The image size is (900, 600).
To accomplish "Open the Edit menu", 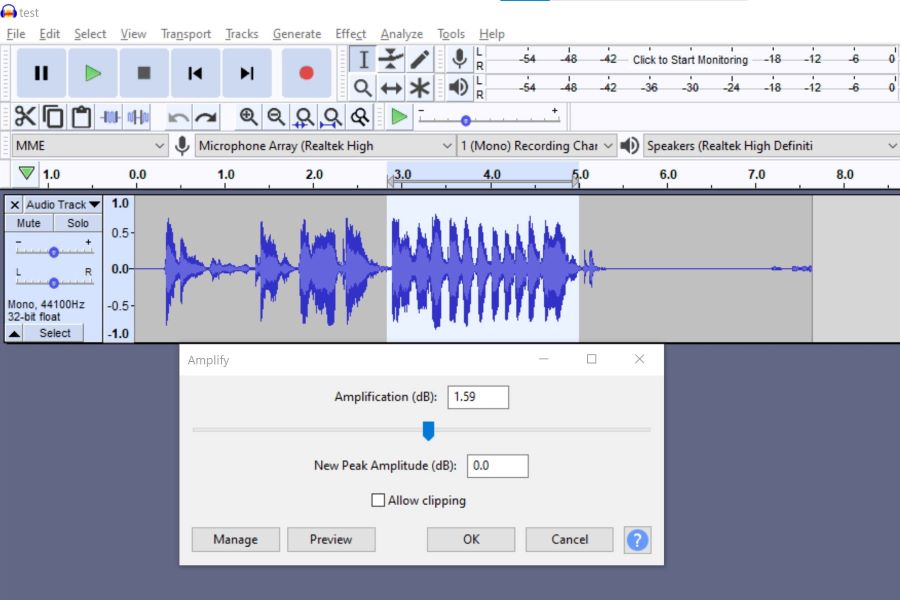I will click(x=49, y=34).
